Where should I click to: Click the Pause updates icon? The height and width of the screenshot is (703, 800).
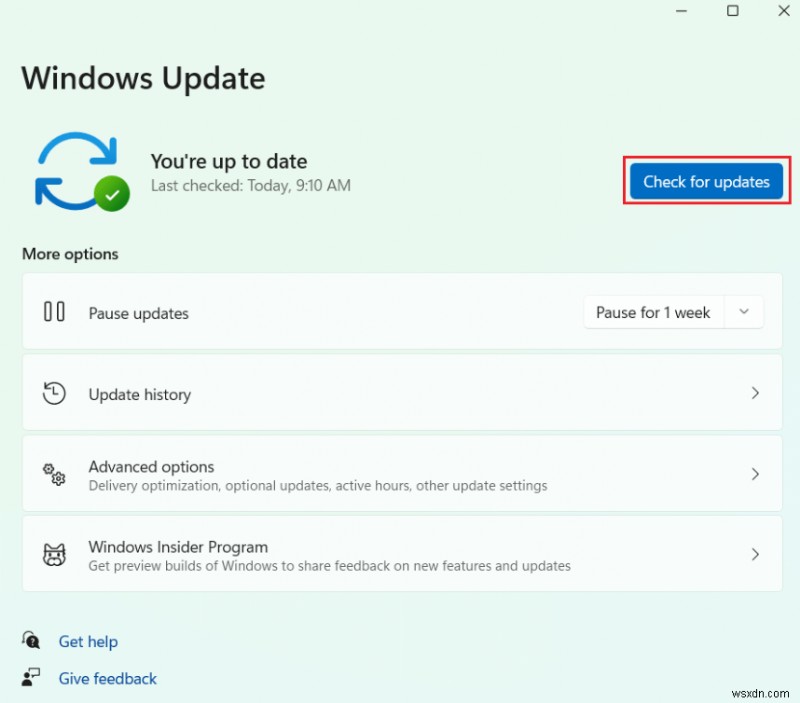[54, 311]
